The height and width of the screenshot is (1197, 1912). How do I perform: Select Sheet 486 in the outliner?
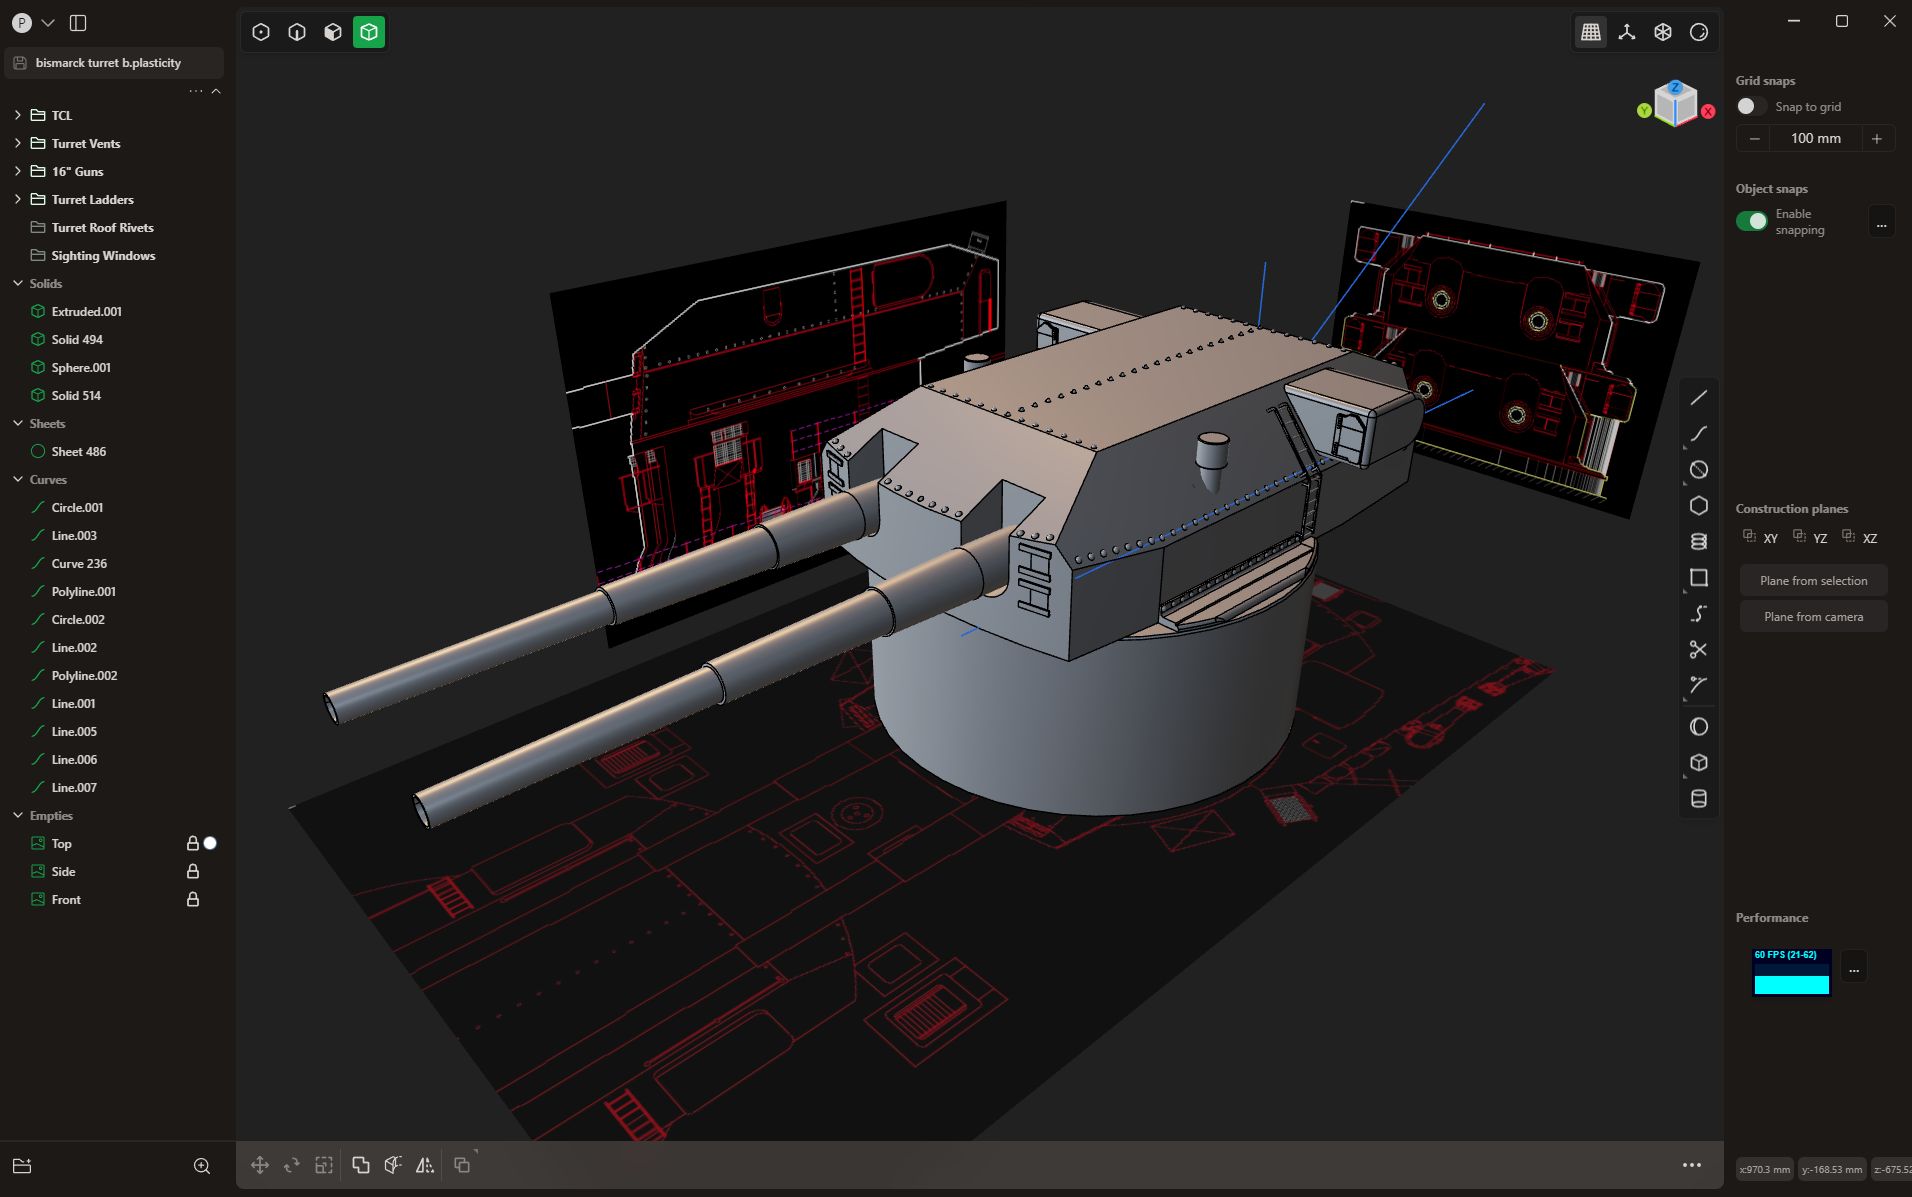pyautogui.click(x=78, y=451)
